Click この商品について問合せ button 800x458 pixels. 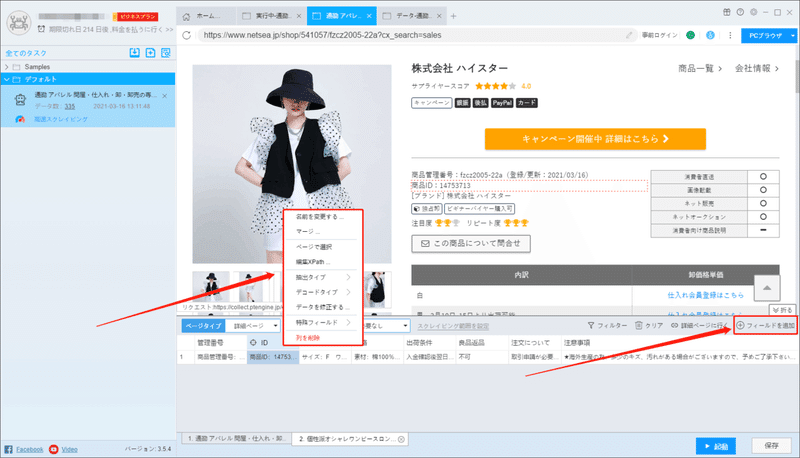471,244
